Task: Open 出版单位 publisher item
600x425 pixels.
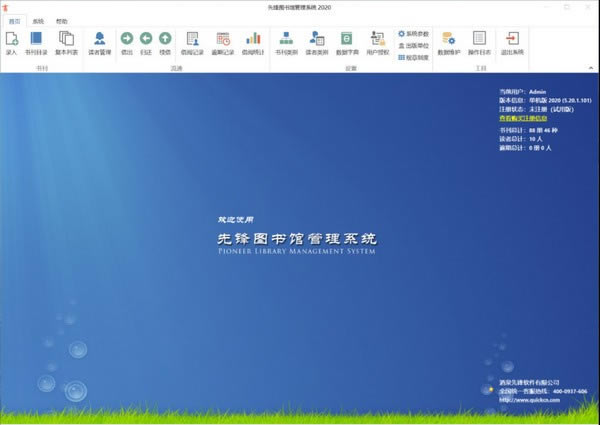Action: tap(413, 46)
